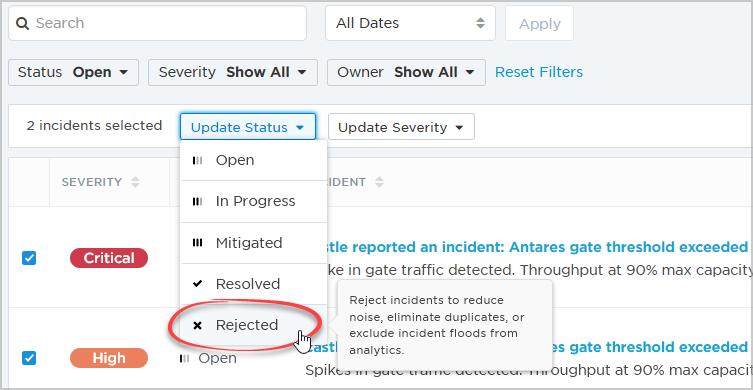The width and height of the screenshot is (753, 390).
Task: Click the Rejected X icon
Action: (197, 326)
